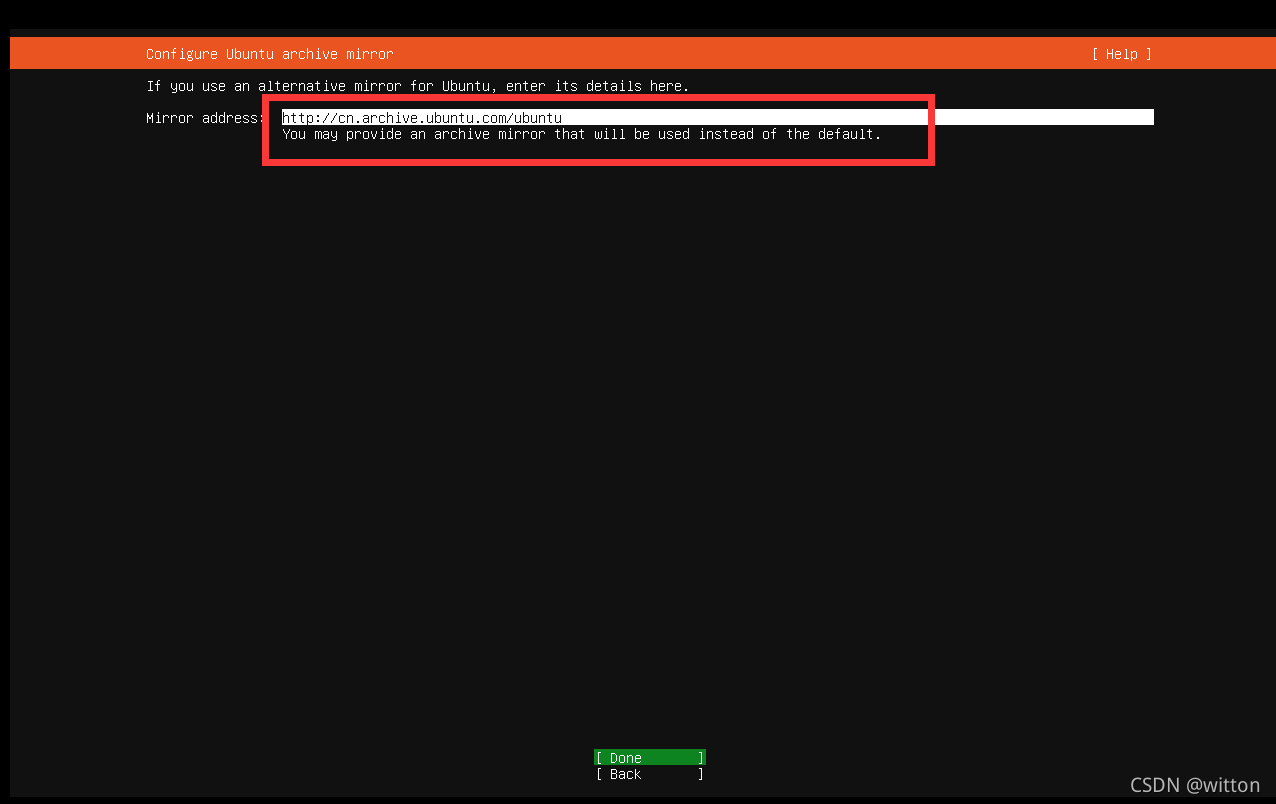
Task: Open the Help menu
Action: pyautogui.click(x=1121, y=54)
